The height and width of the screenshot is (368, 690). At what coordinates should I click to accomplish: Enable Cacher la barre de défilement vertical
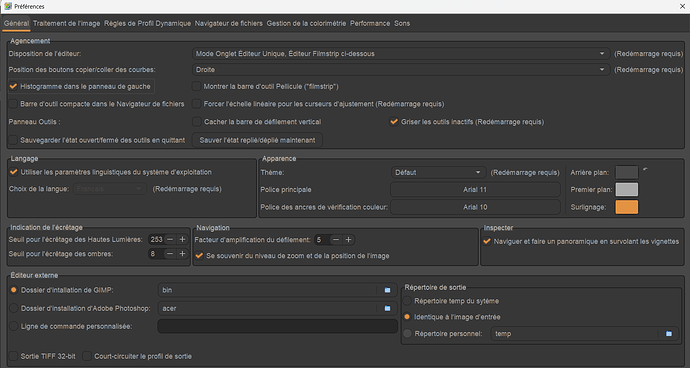tap(196, 121)
